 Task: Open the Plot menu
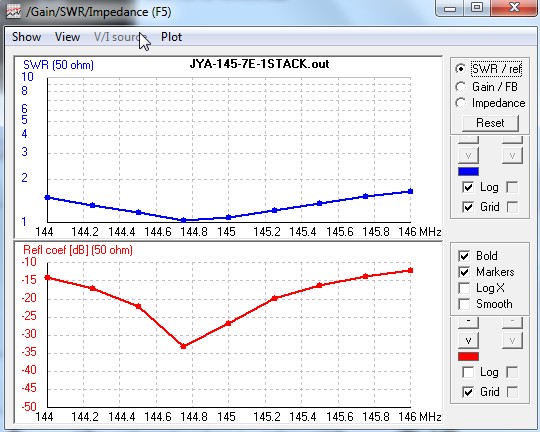pyautogui.click(x=171, y=37)
